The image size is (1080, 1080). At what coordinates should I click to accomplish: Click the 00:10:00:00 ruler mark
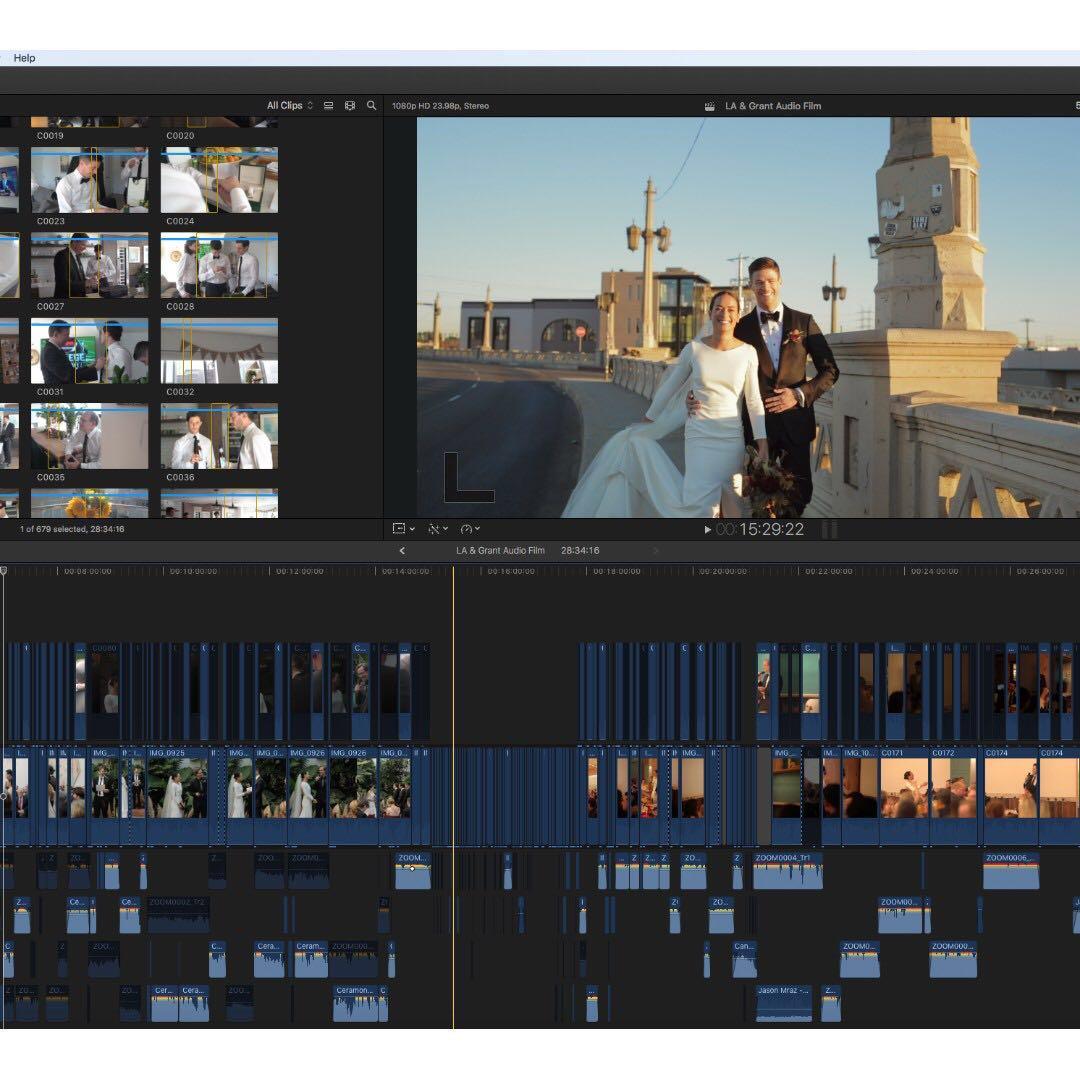pos(193,571)
